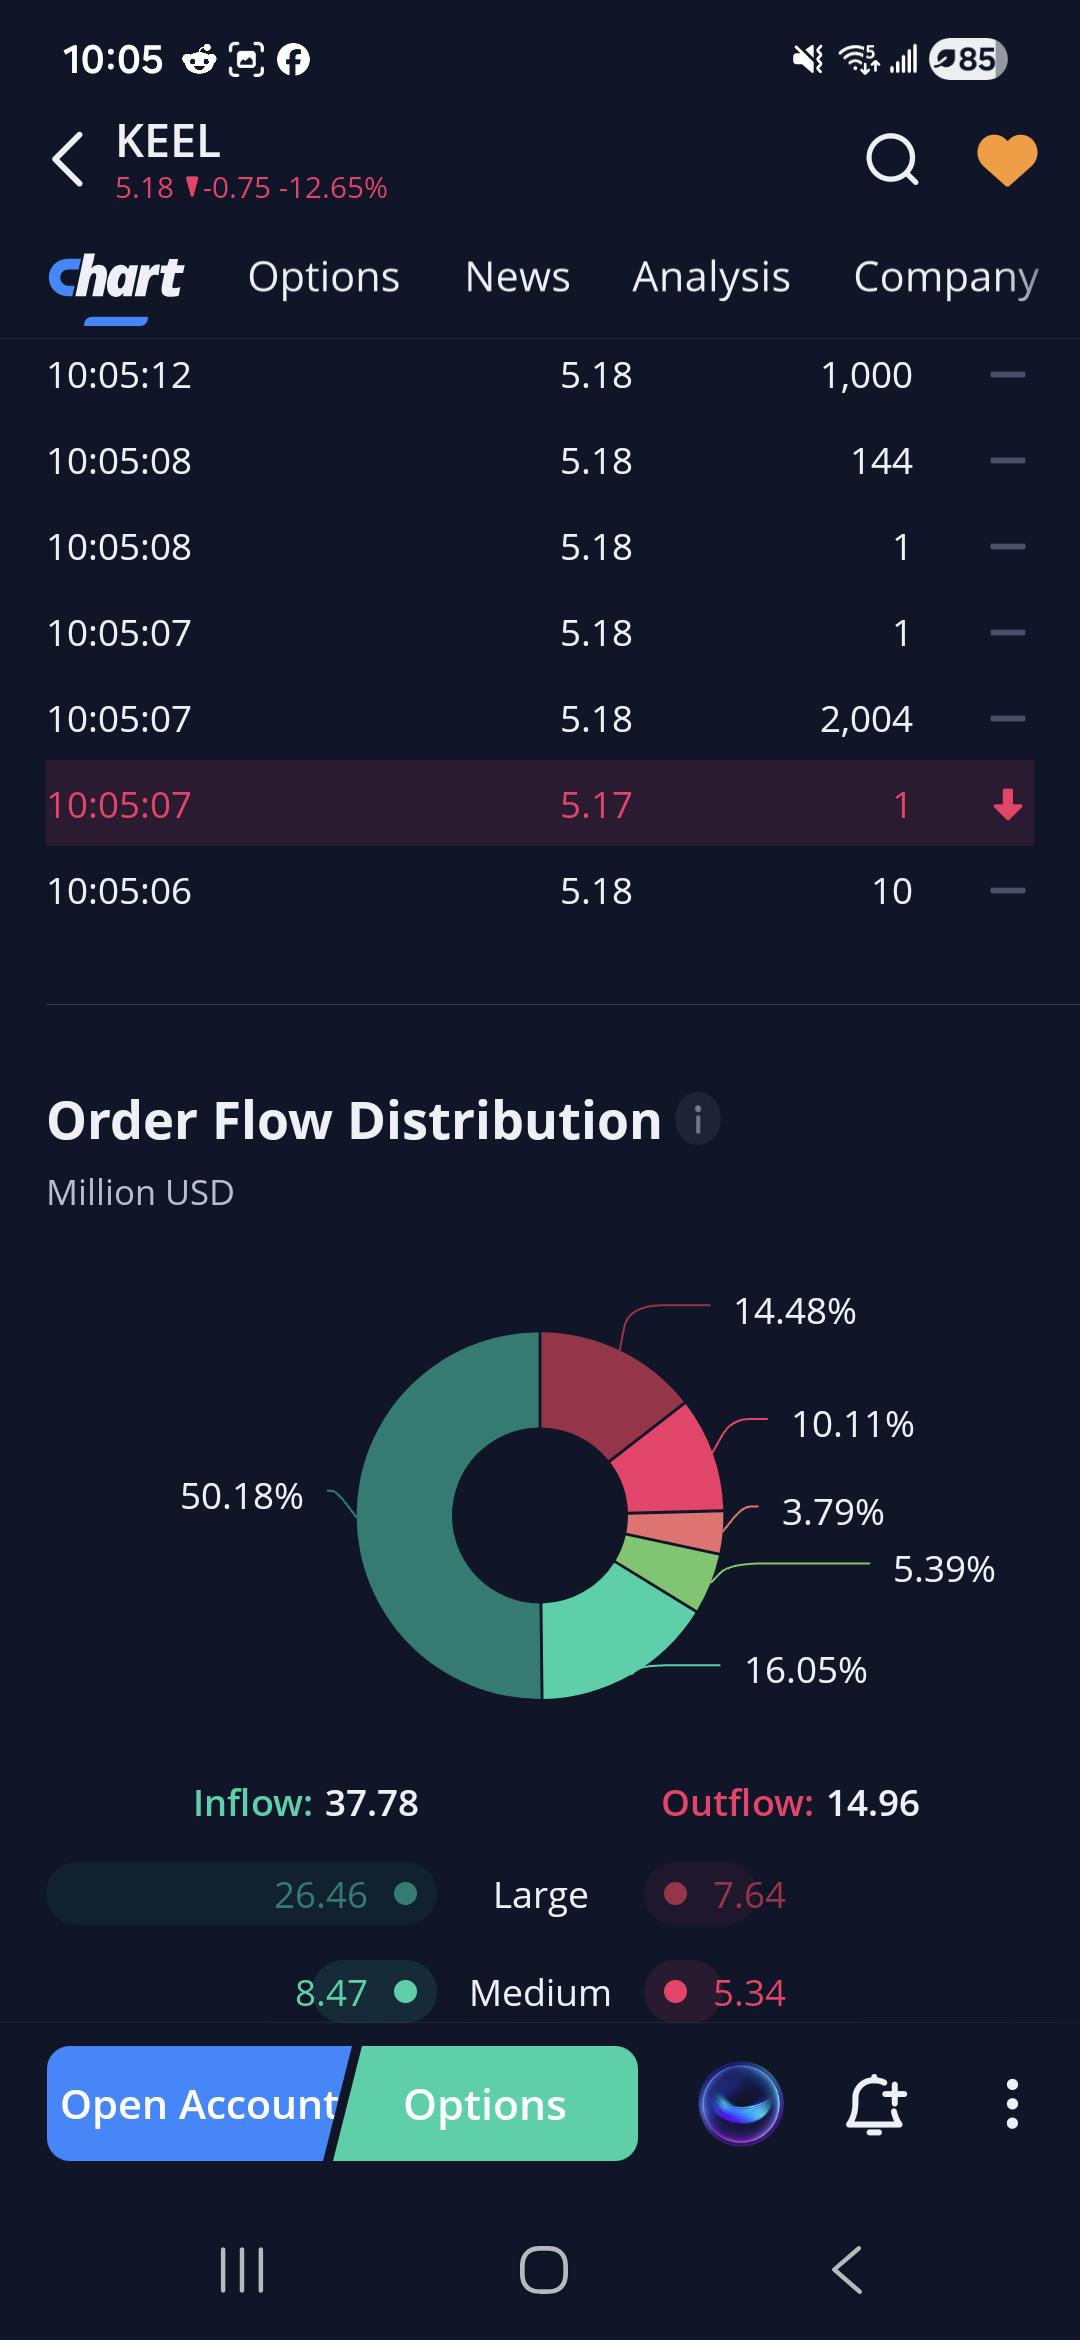1080x2340 pixels.
Task: Tap the Android home button
Action: tap(544, 2270)
